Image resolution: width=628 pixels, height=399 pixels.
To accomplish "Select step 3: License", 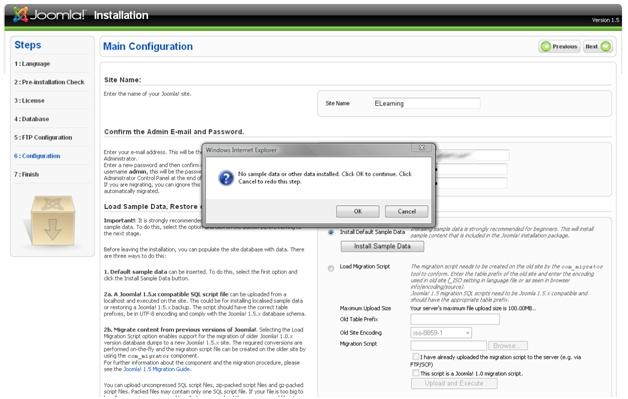I will (29, 101).
